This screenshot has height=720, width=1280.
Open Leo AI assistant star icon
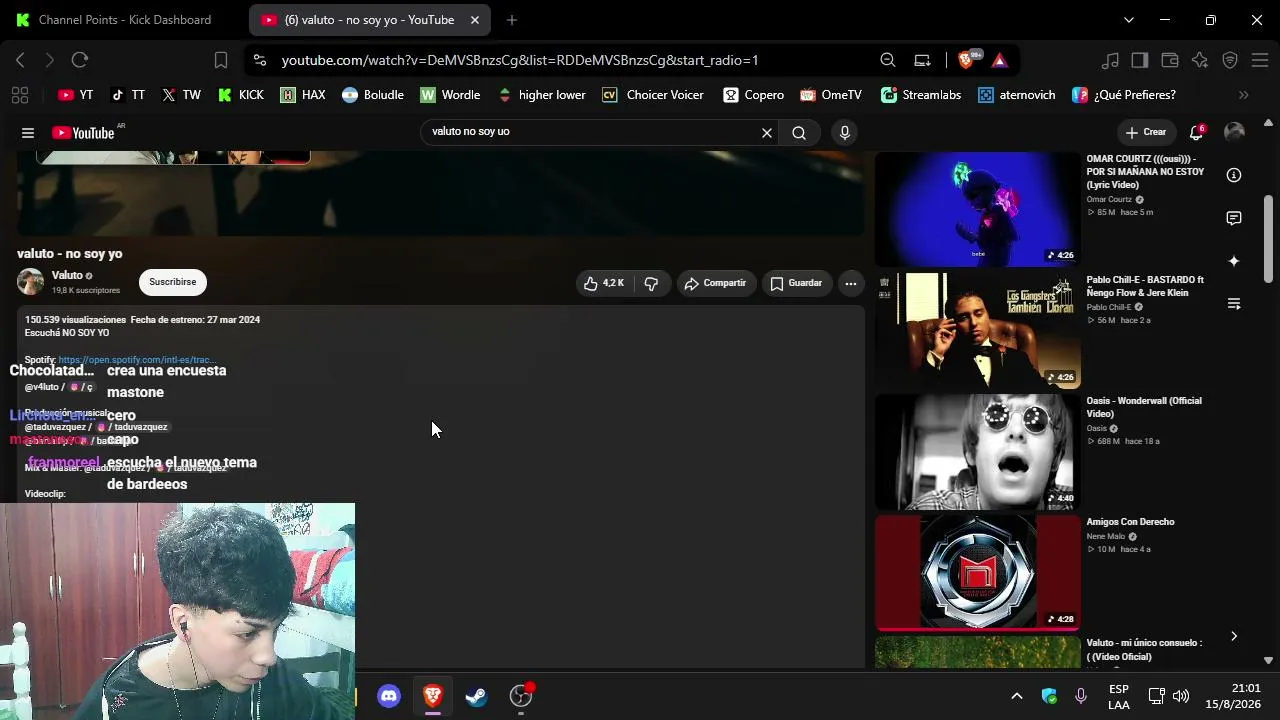click(1200, 60)
